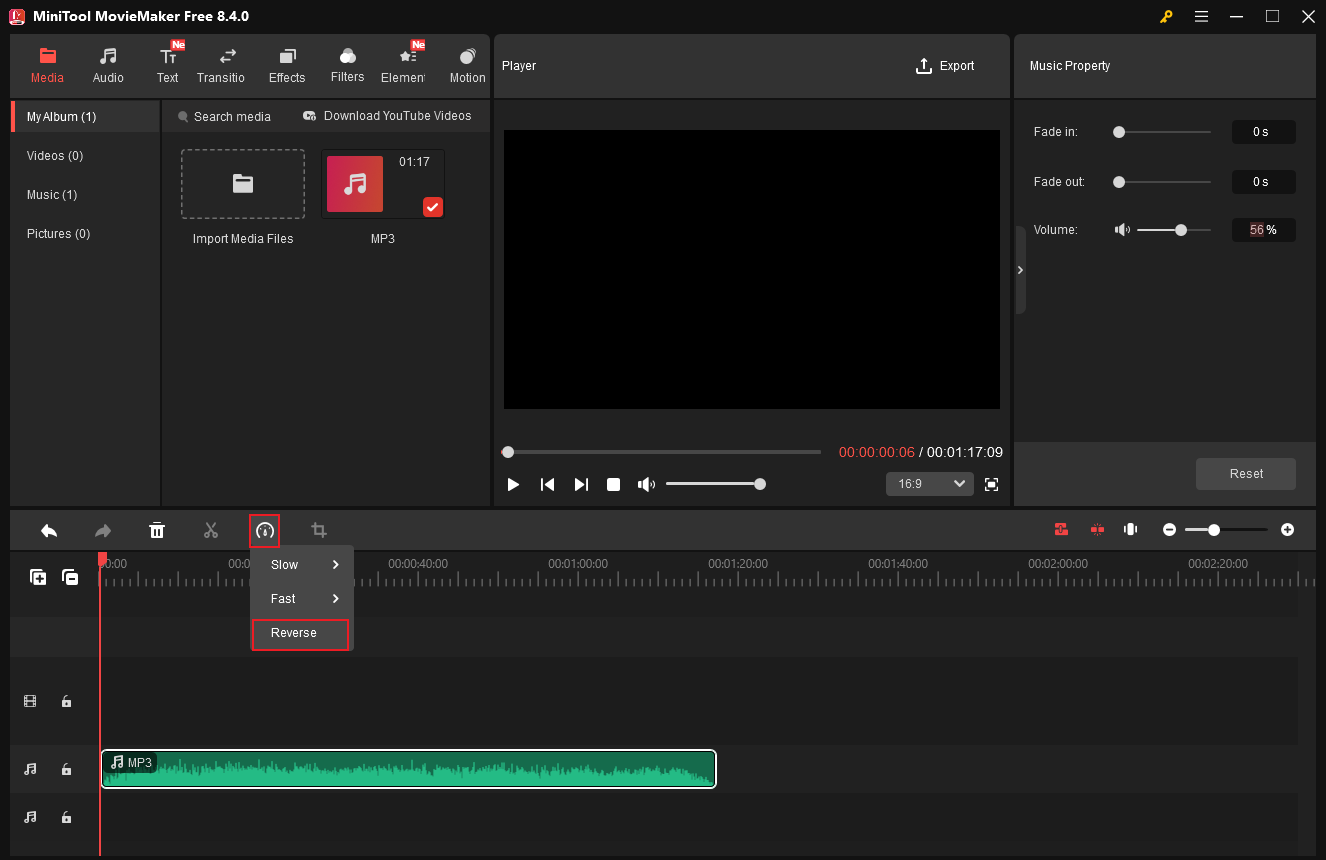Click the Delete icon in the timeline toolbar
The height and width of the screenshot is (860, 1326).
(x=157, y=530)
